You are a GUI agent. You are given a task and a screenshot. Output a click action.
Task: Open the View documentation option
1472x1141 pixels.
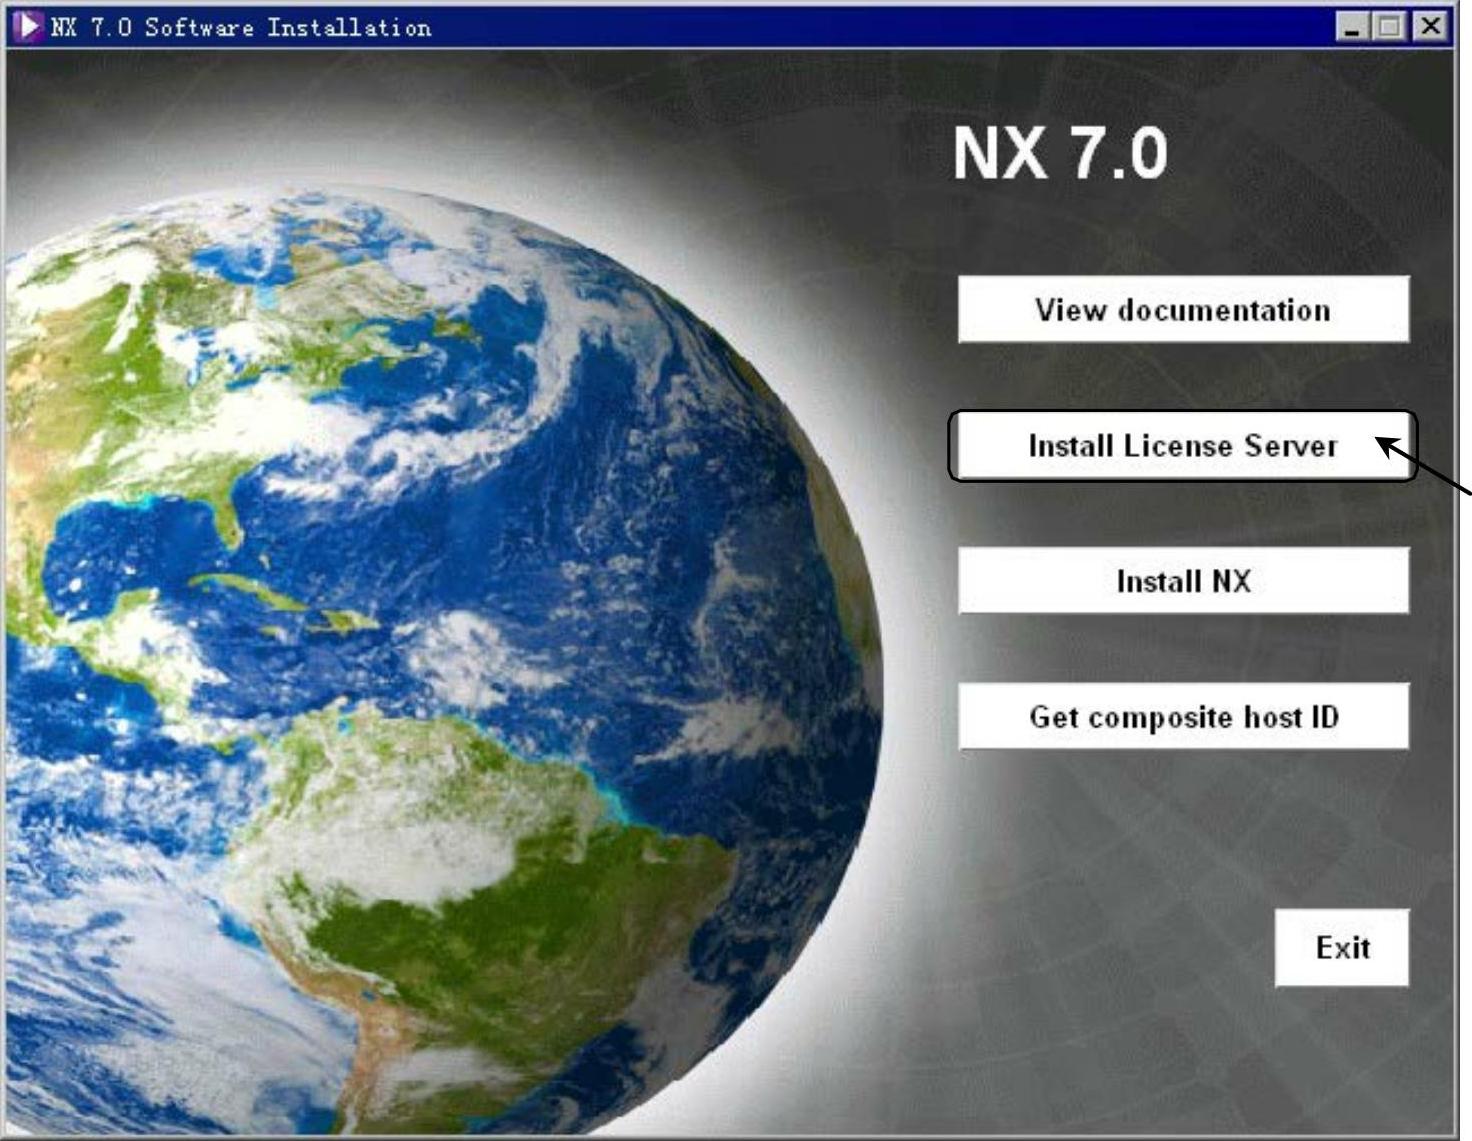pos(1183,310)
